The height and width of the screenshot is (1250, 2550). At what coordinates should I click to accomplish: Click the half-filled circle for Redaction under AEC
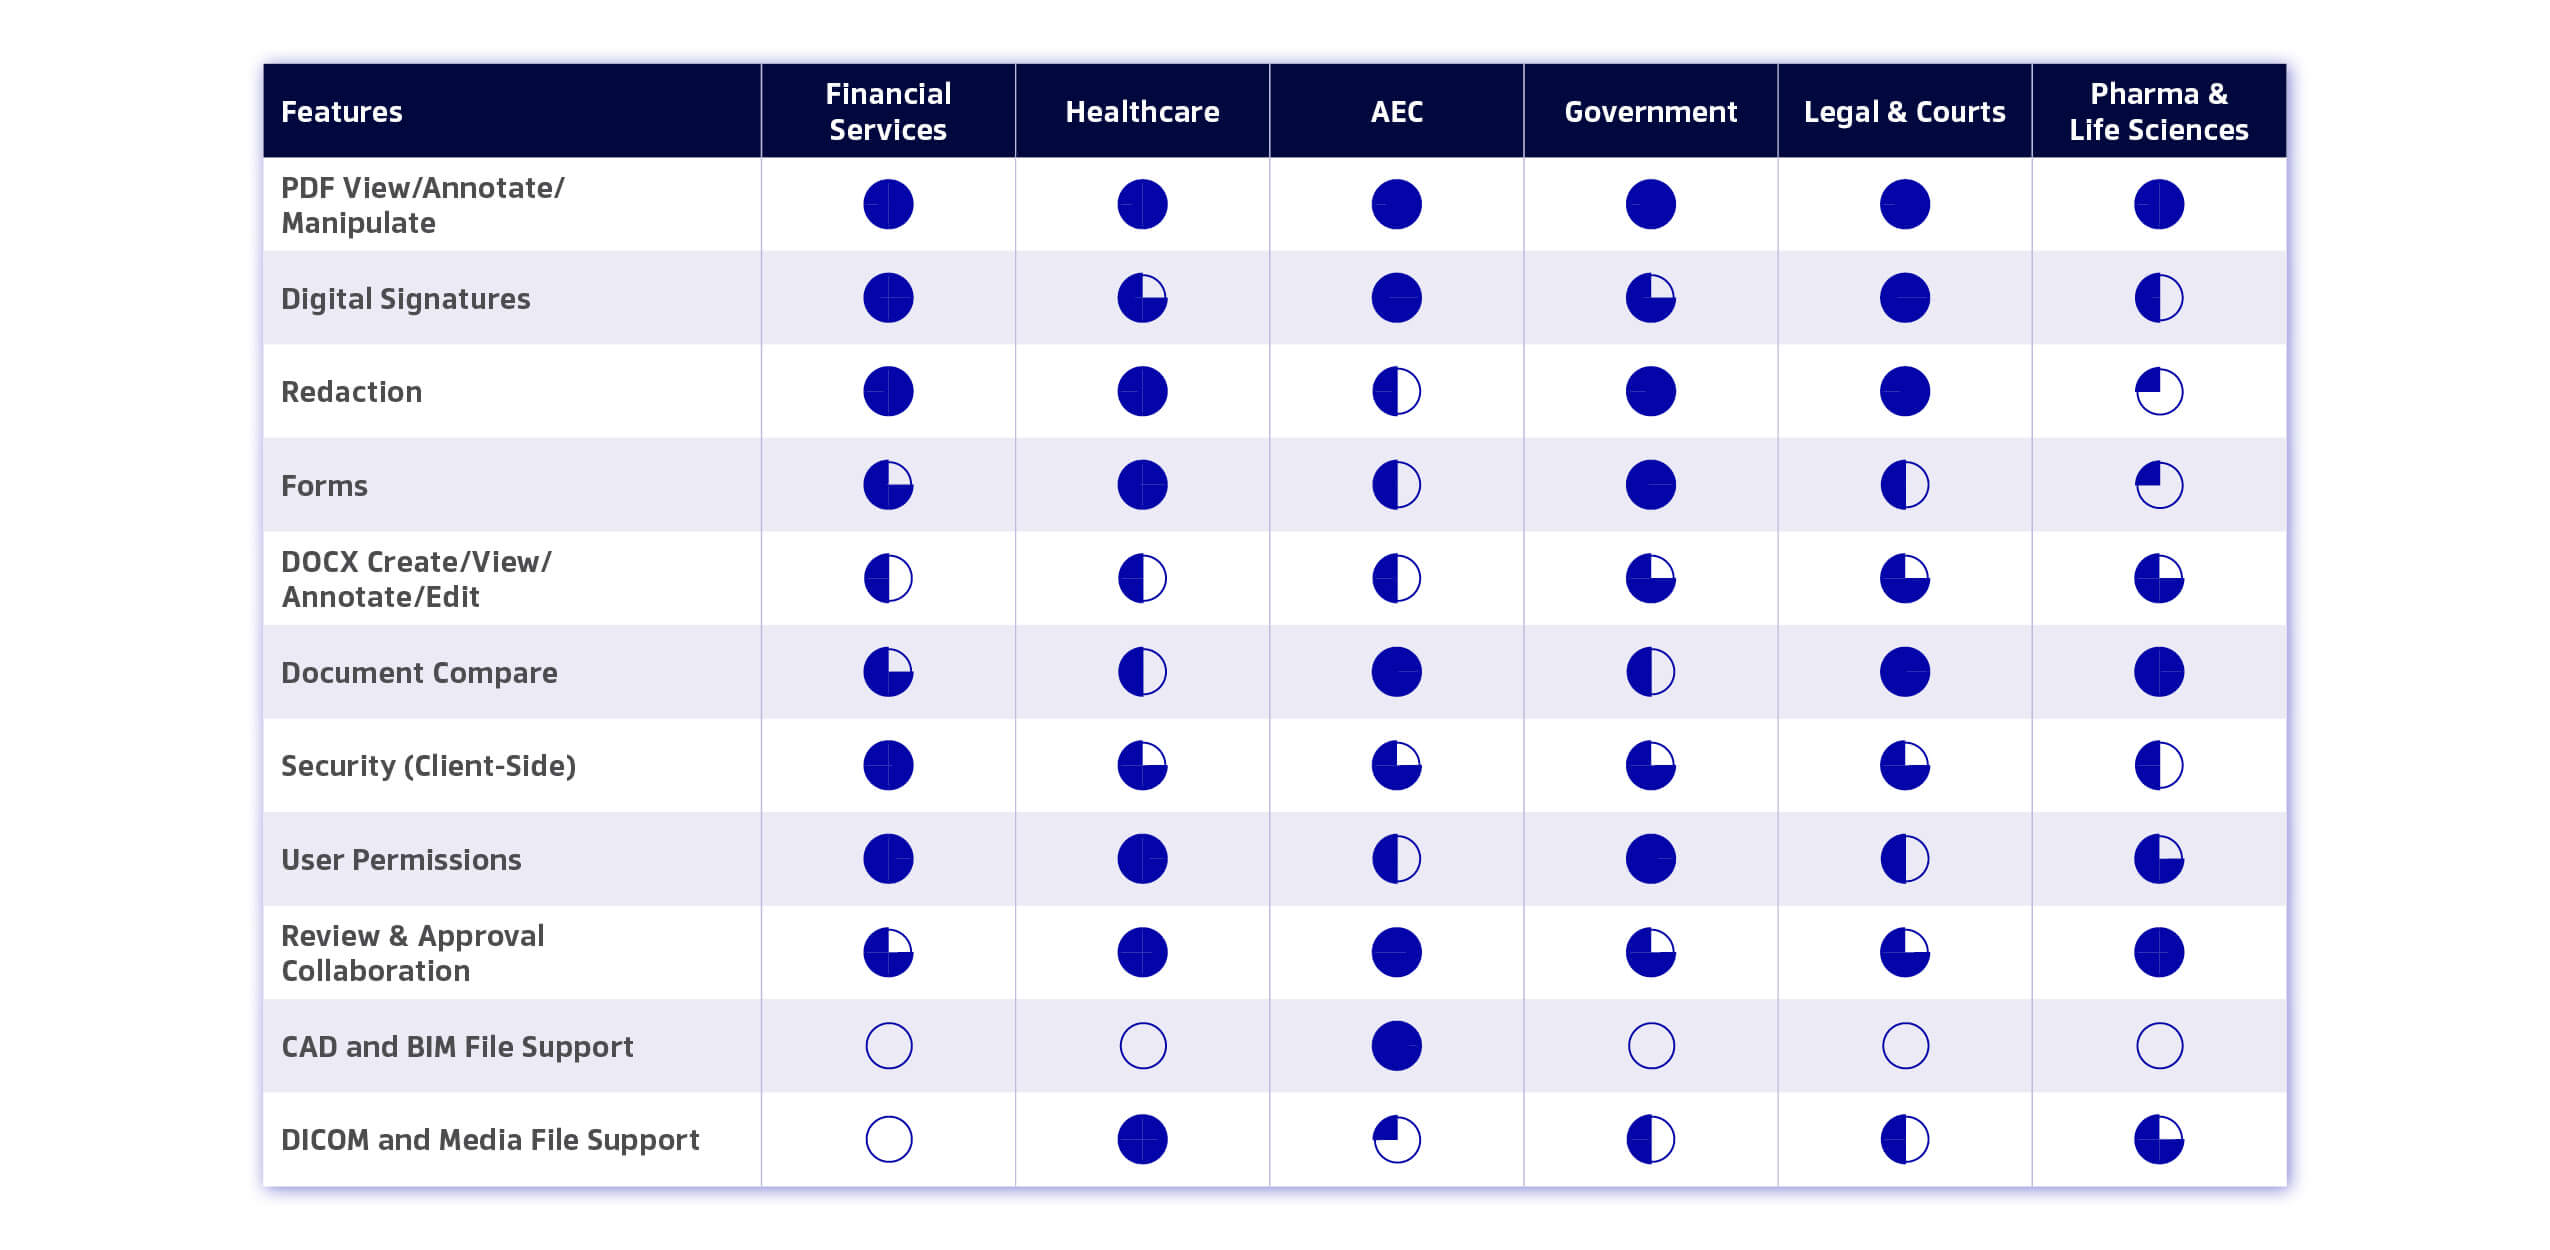[x=1396, y=391]
